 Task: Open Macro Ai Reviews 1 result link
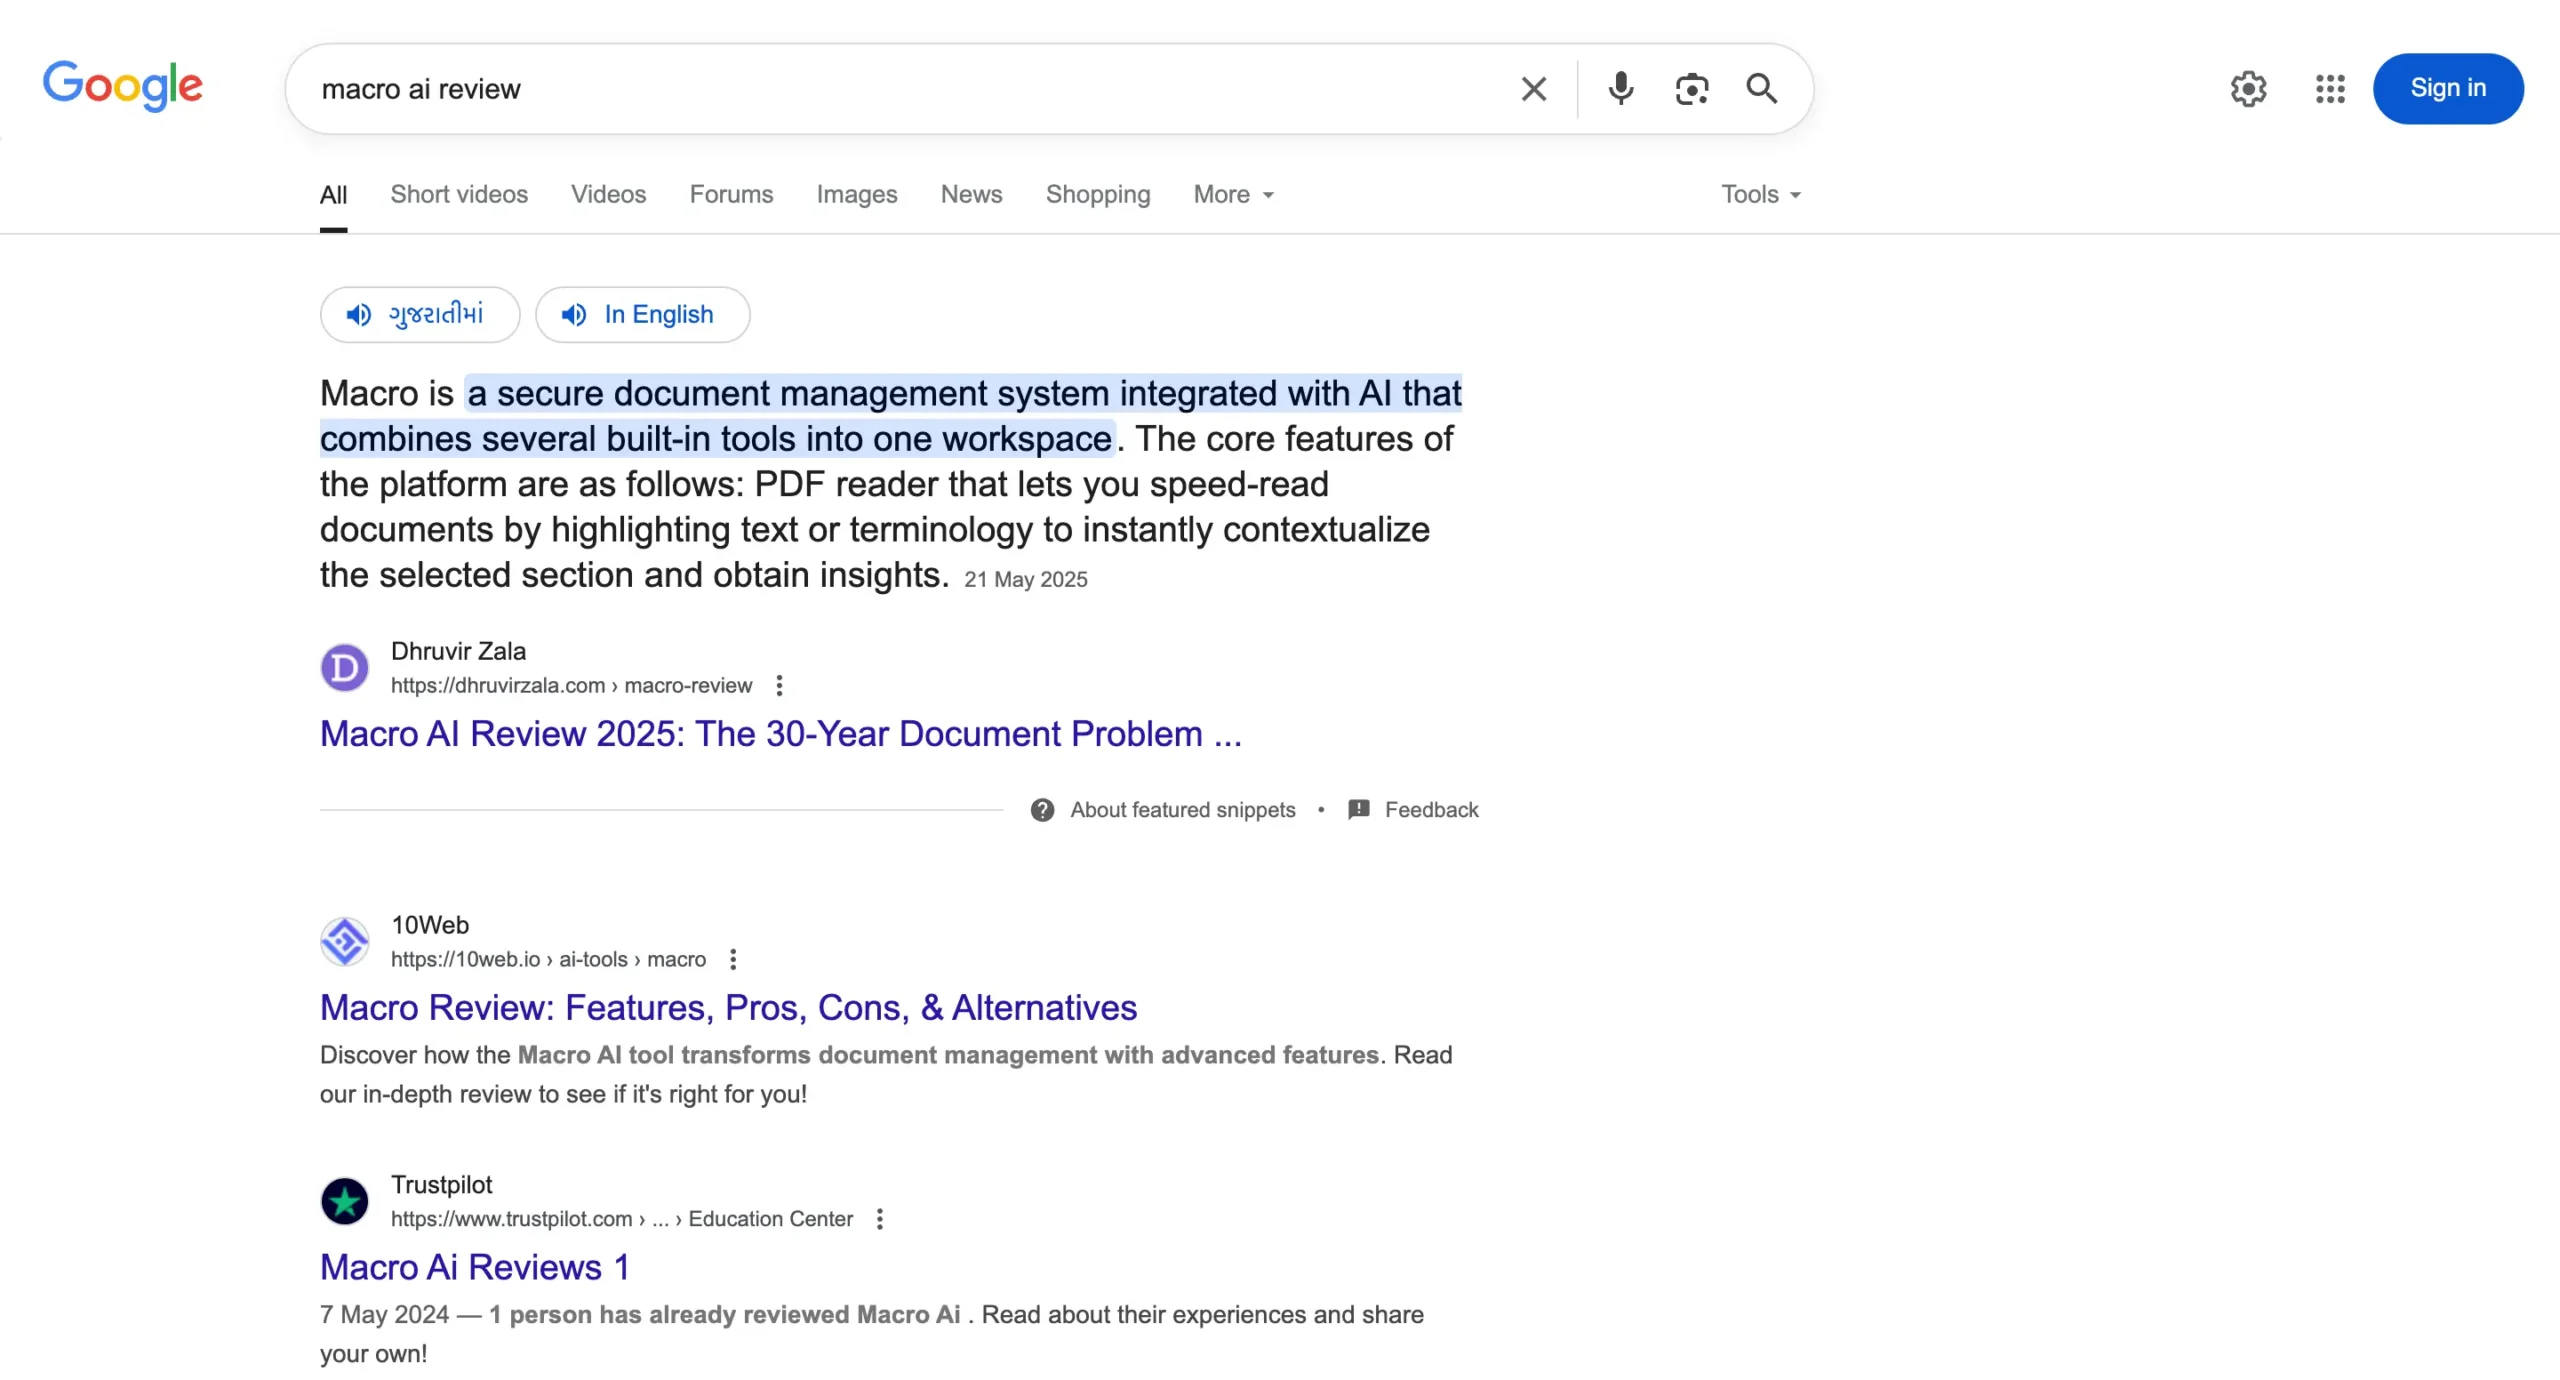click(474, 1267)
